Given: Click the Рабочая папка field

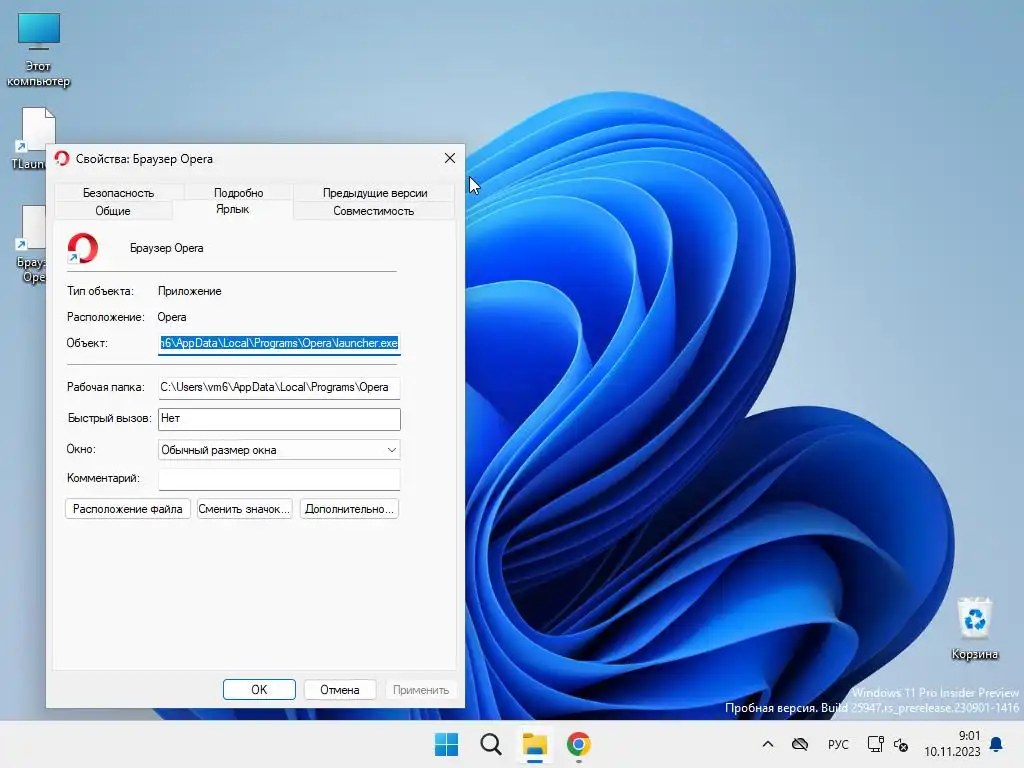Looking at the screenshot, I should pyautogui.click(x=279, y=387).
